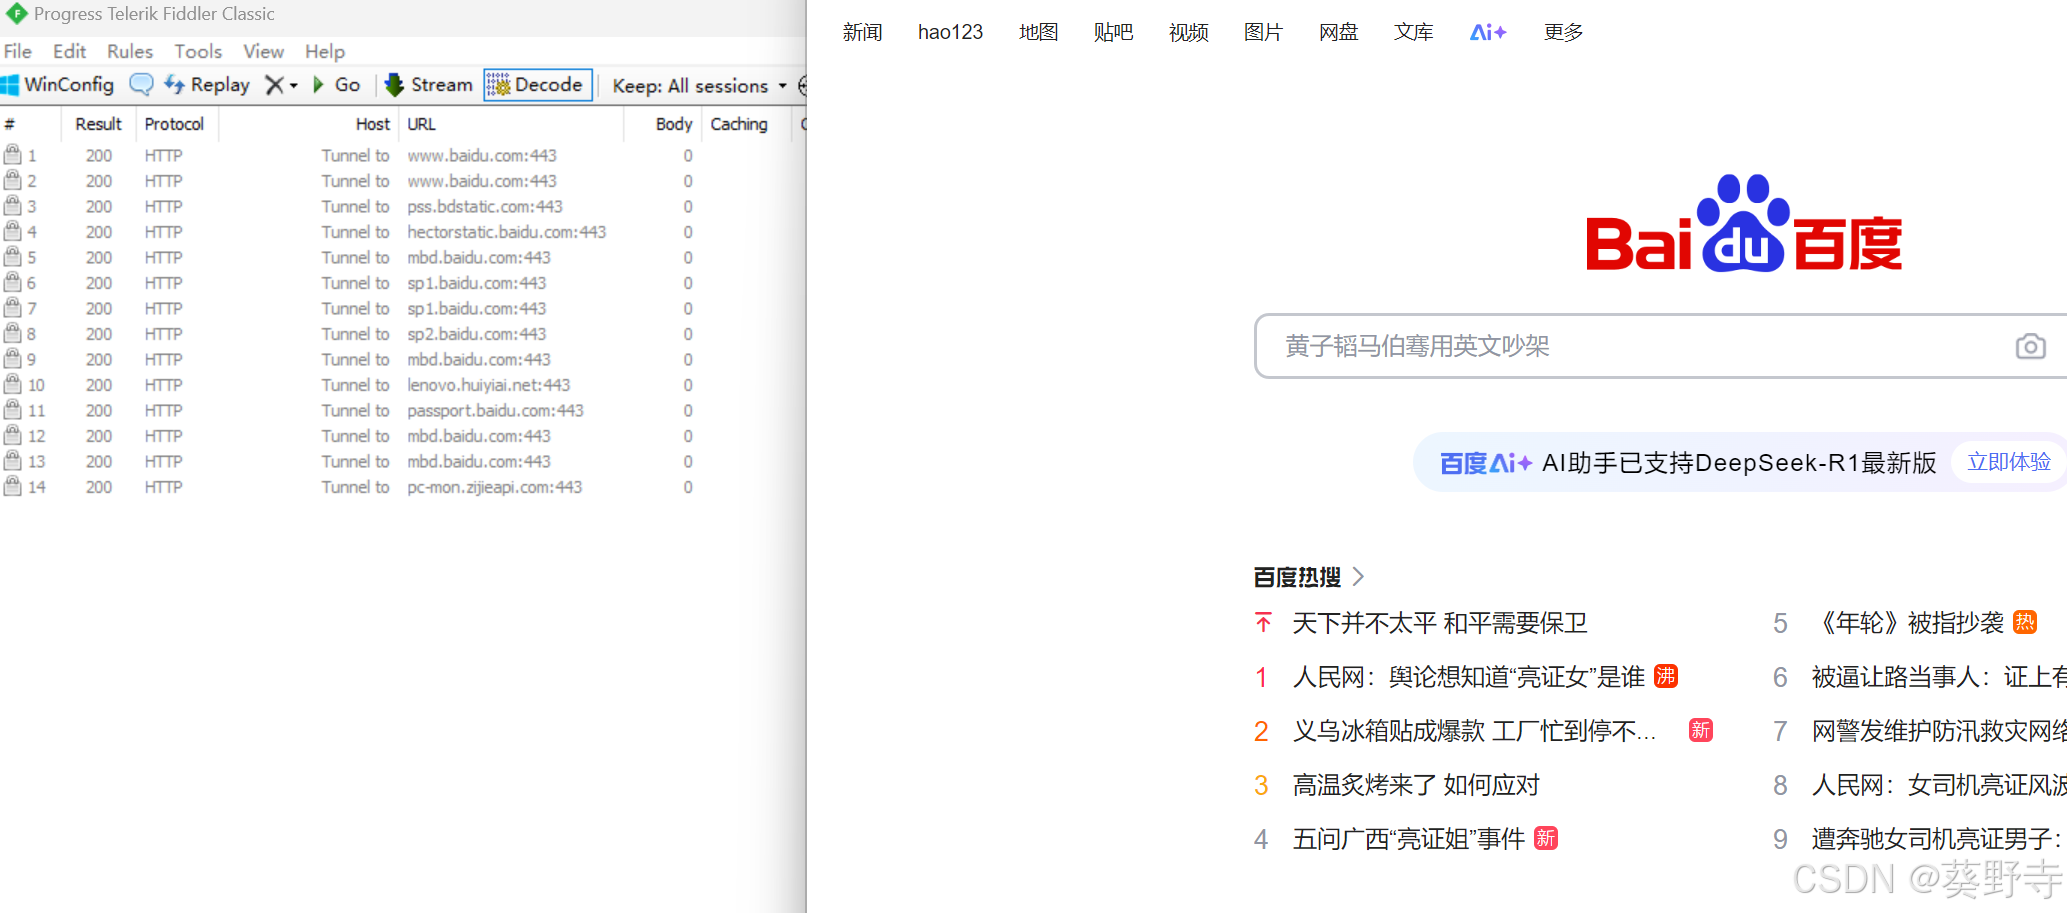Open the 更多 menu on Baidu
Viewport: 2067px width, 913px height.
click(x=1563, y=32)
